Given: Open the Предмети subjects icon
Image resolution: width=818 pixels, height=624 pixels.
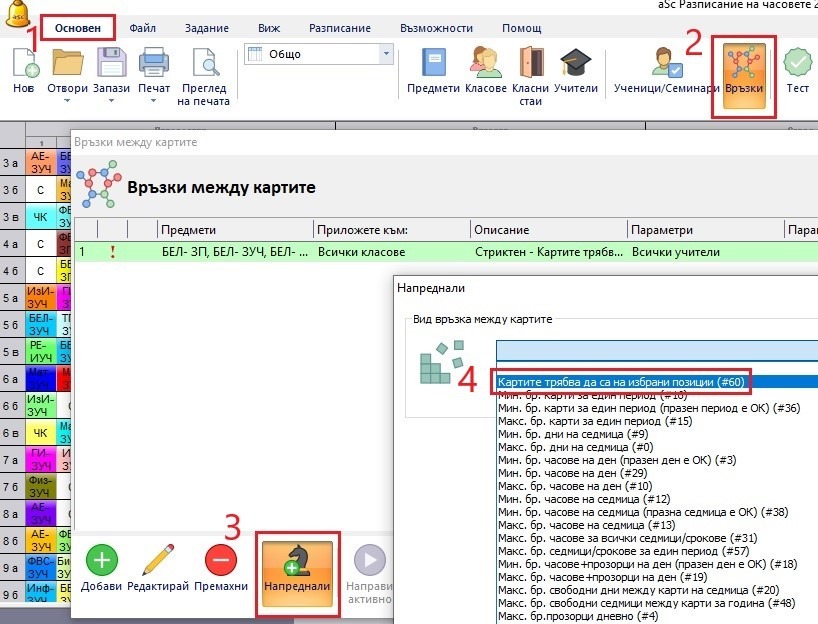Looking at the screenshot, I should pos(434,63).
